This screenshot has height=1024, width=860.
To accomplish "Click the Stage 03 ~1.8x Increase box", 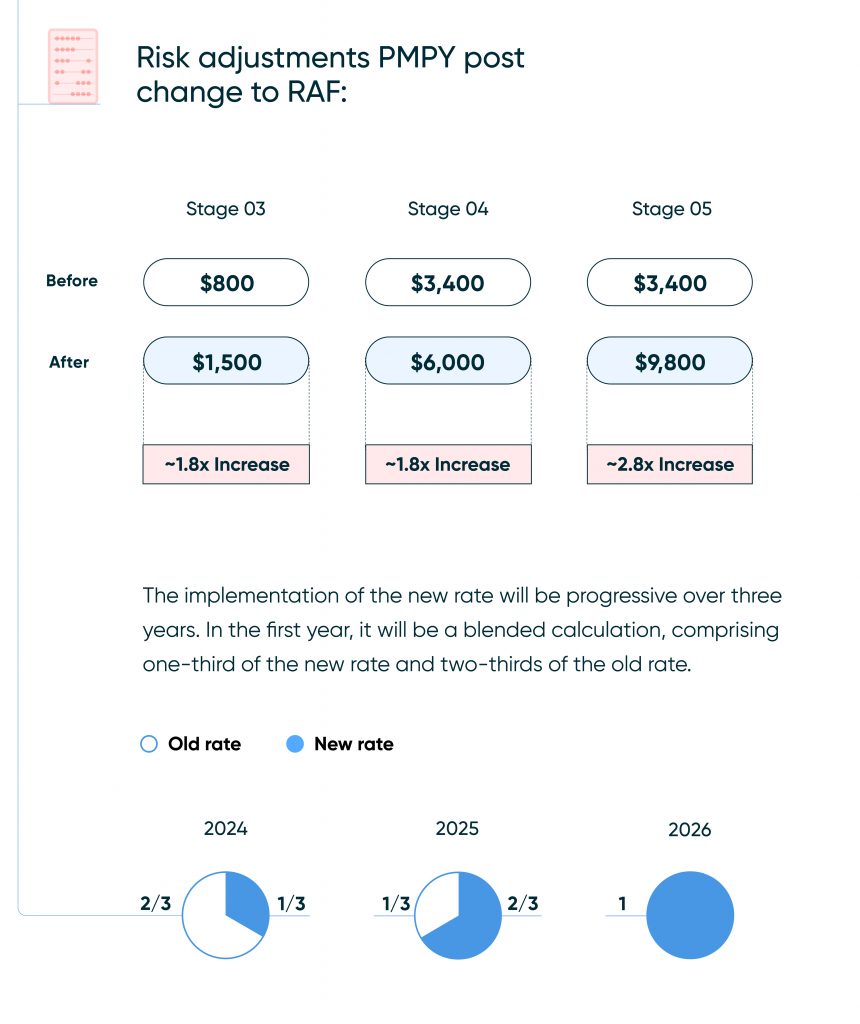I will coord(226,464).
